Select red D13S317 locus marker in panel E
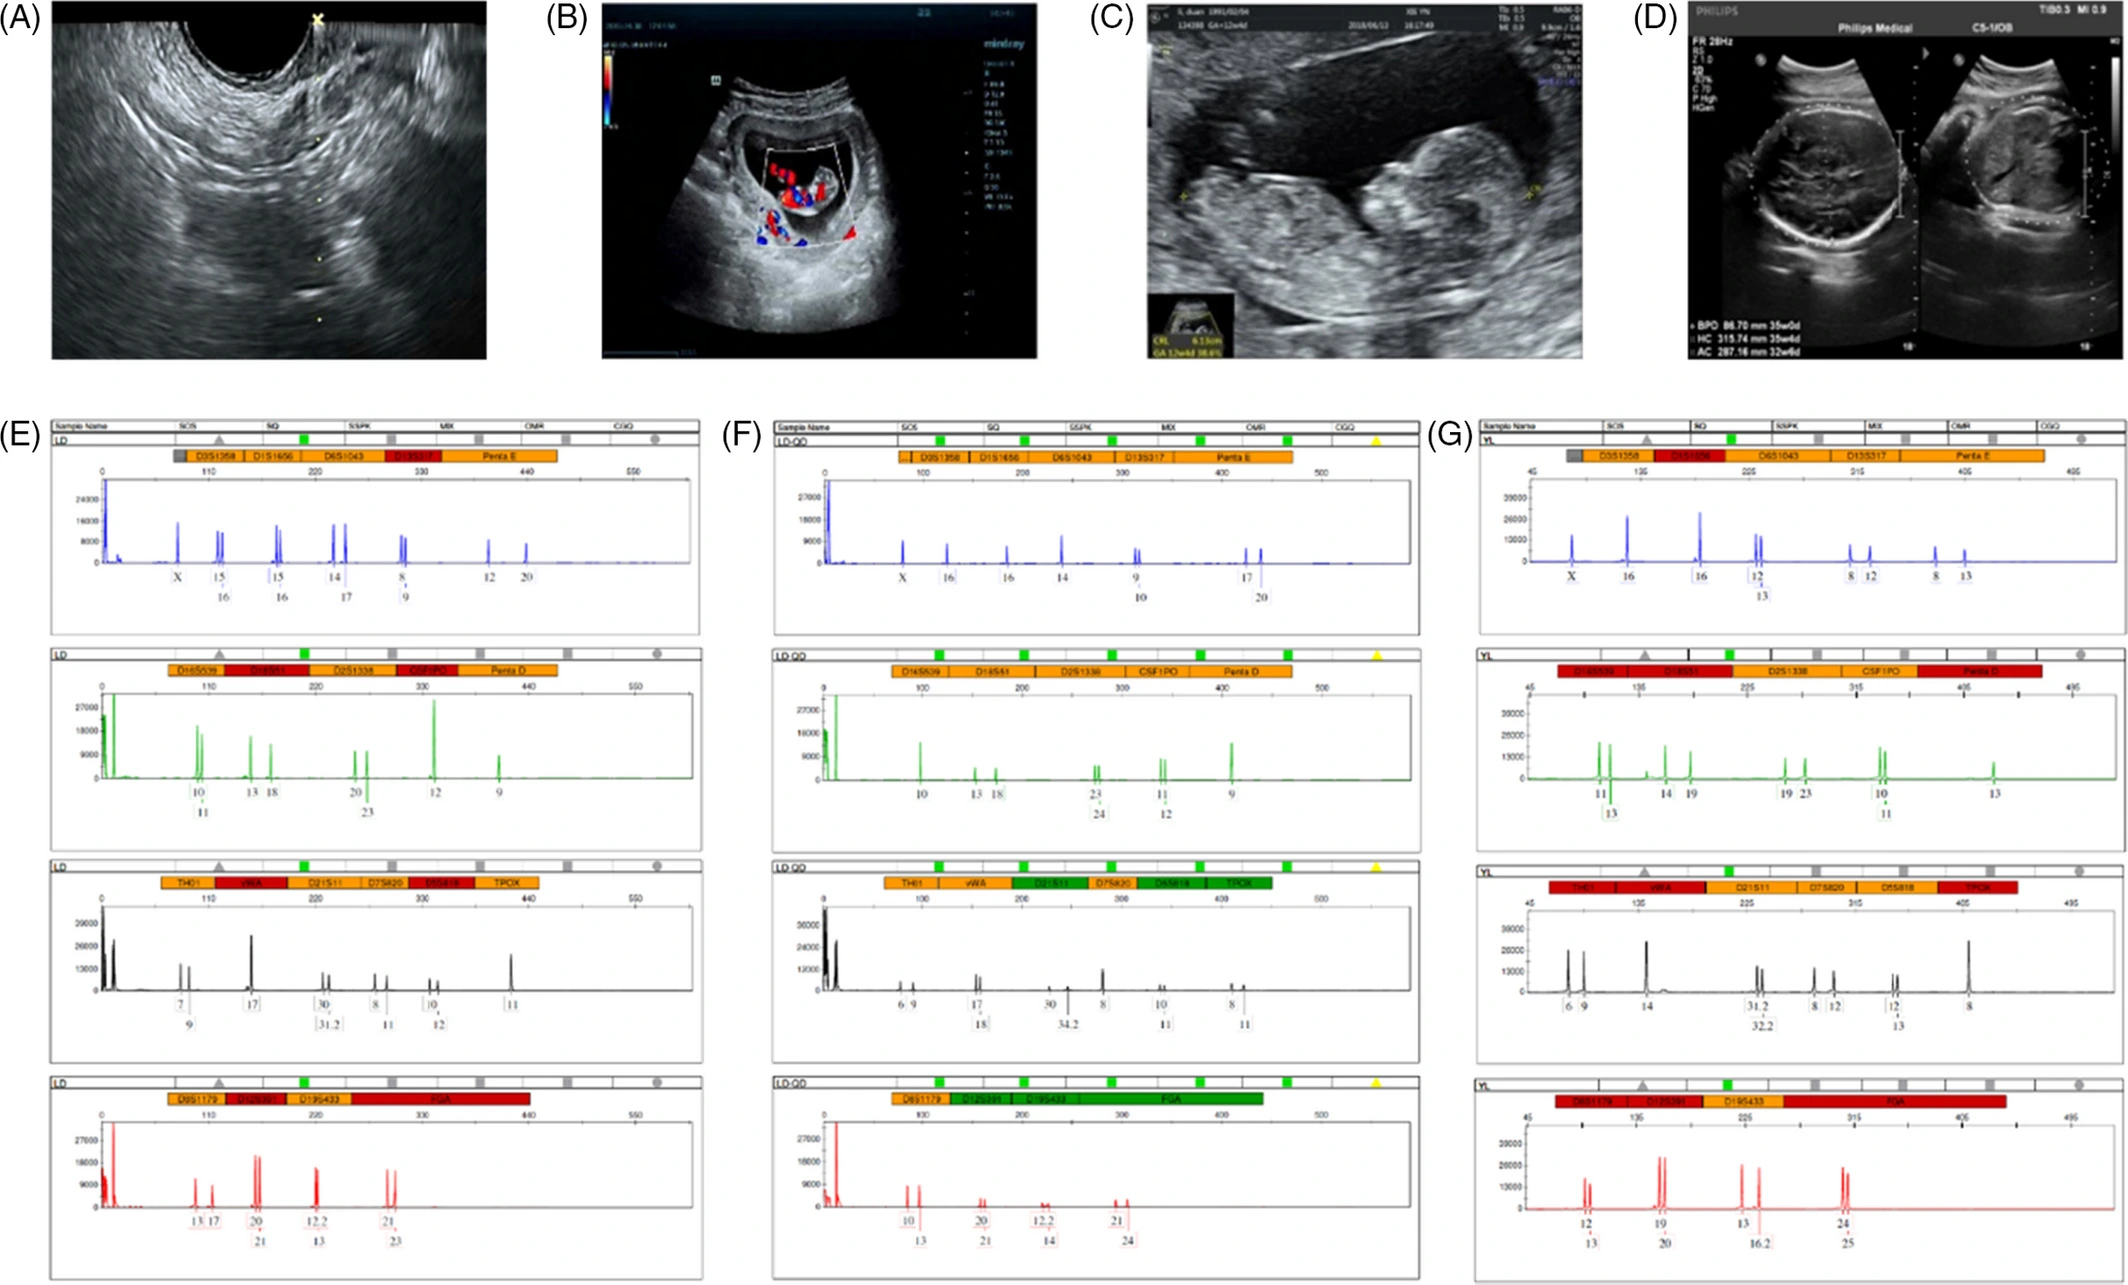The height and width of the screenshot is (1285, 2128). point(413,456)
